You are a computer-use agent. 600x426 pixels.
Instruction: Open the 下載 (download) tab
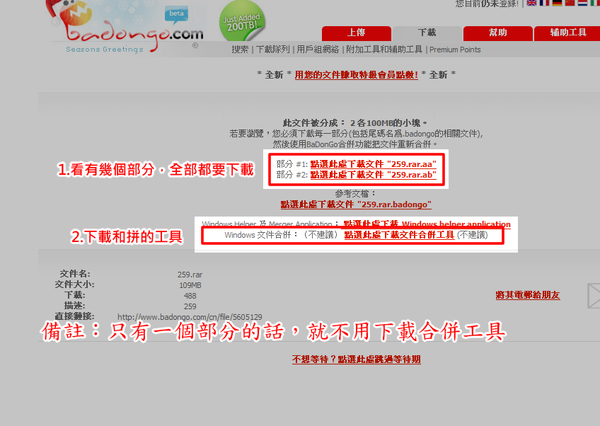click(x=427, y=33)
